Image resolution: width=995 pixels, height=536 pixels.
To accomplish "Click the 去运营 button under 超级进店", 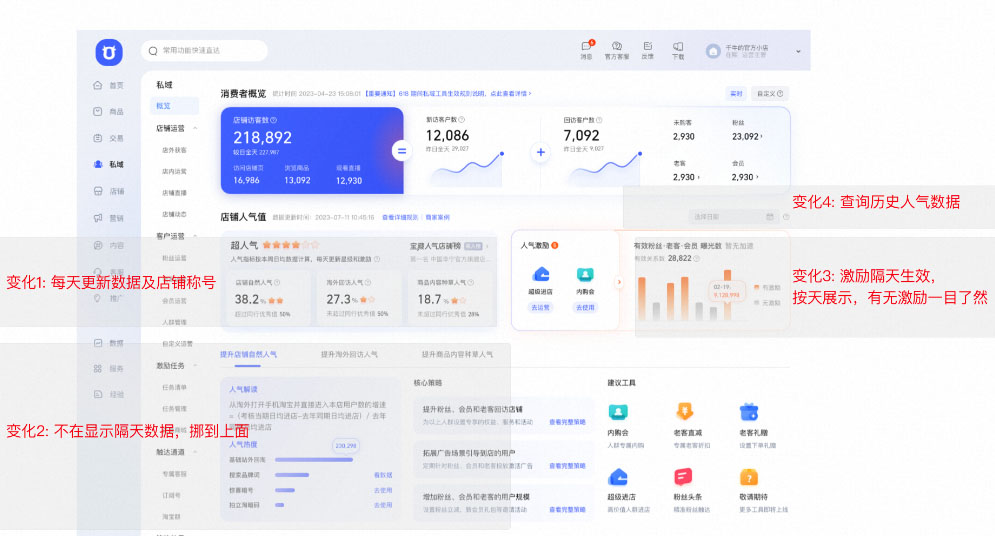I will click(541, 307).
